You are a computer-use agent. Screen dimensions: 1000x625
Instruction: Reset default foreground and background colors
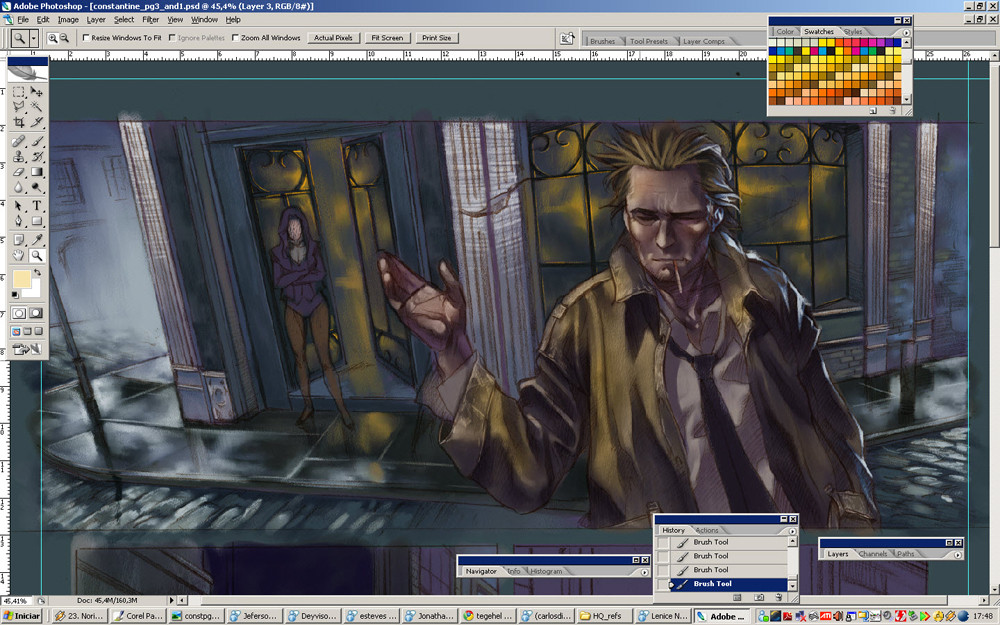pyautogui.click(x=15, y=295)
